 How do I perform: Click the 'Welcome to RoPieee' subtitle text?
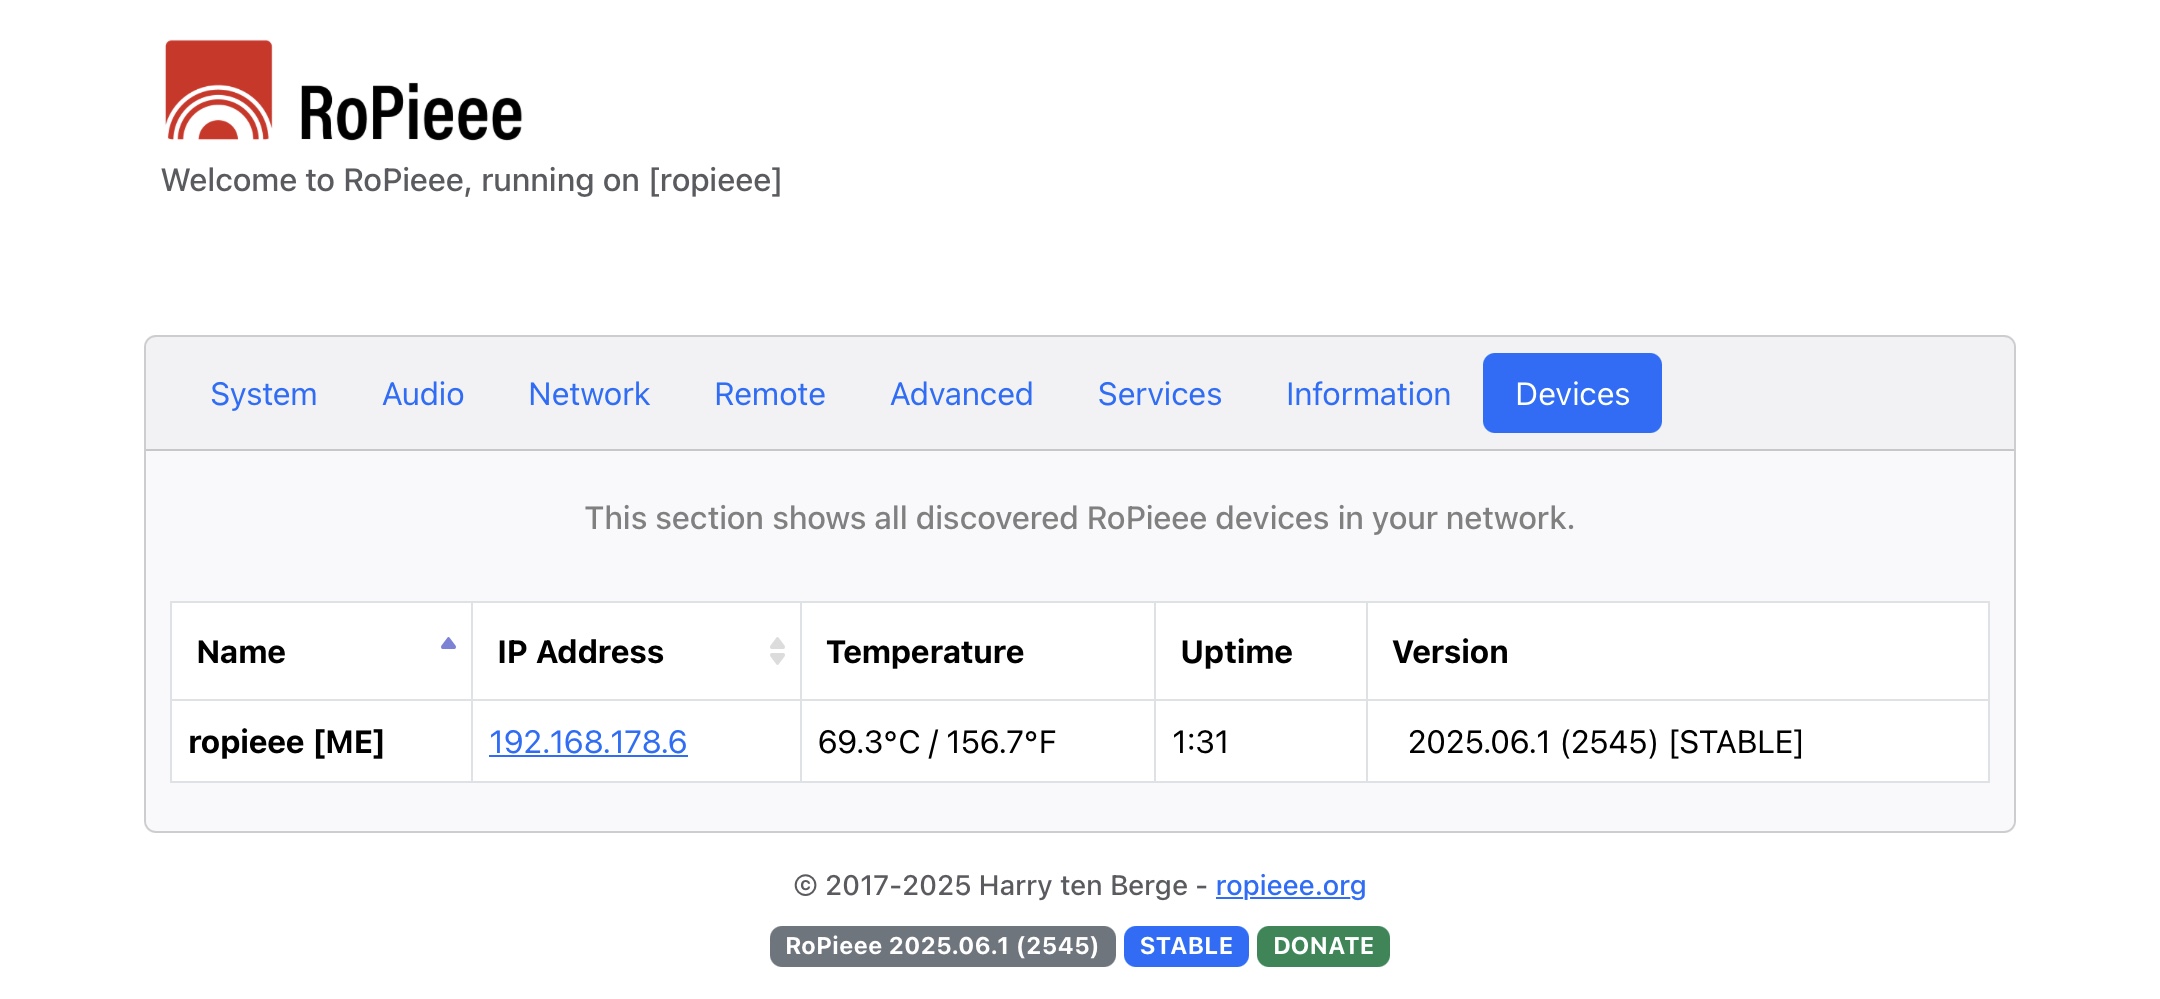pos(471,181)
